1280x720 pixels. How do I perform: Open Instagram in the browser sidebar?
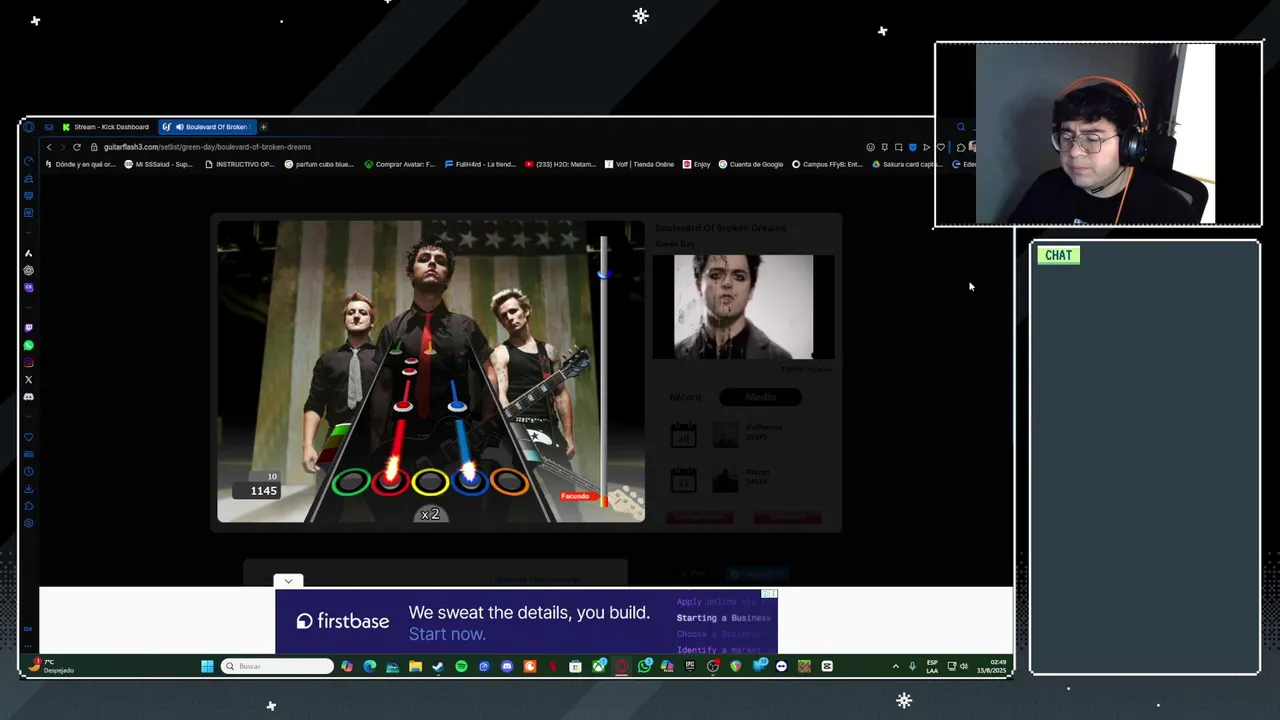pos(28,362)
